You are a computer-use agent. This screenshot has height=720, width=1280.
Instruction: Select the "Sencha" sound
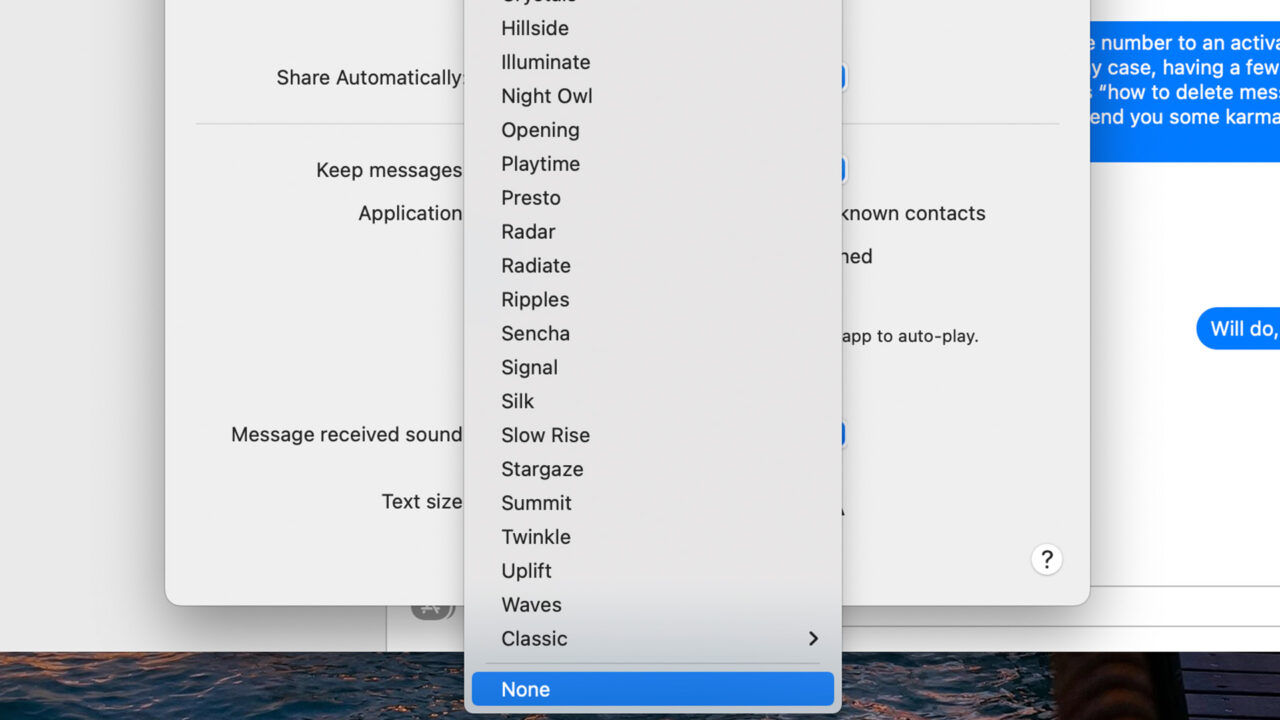535,333
